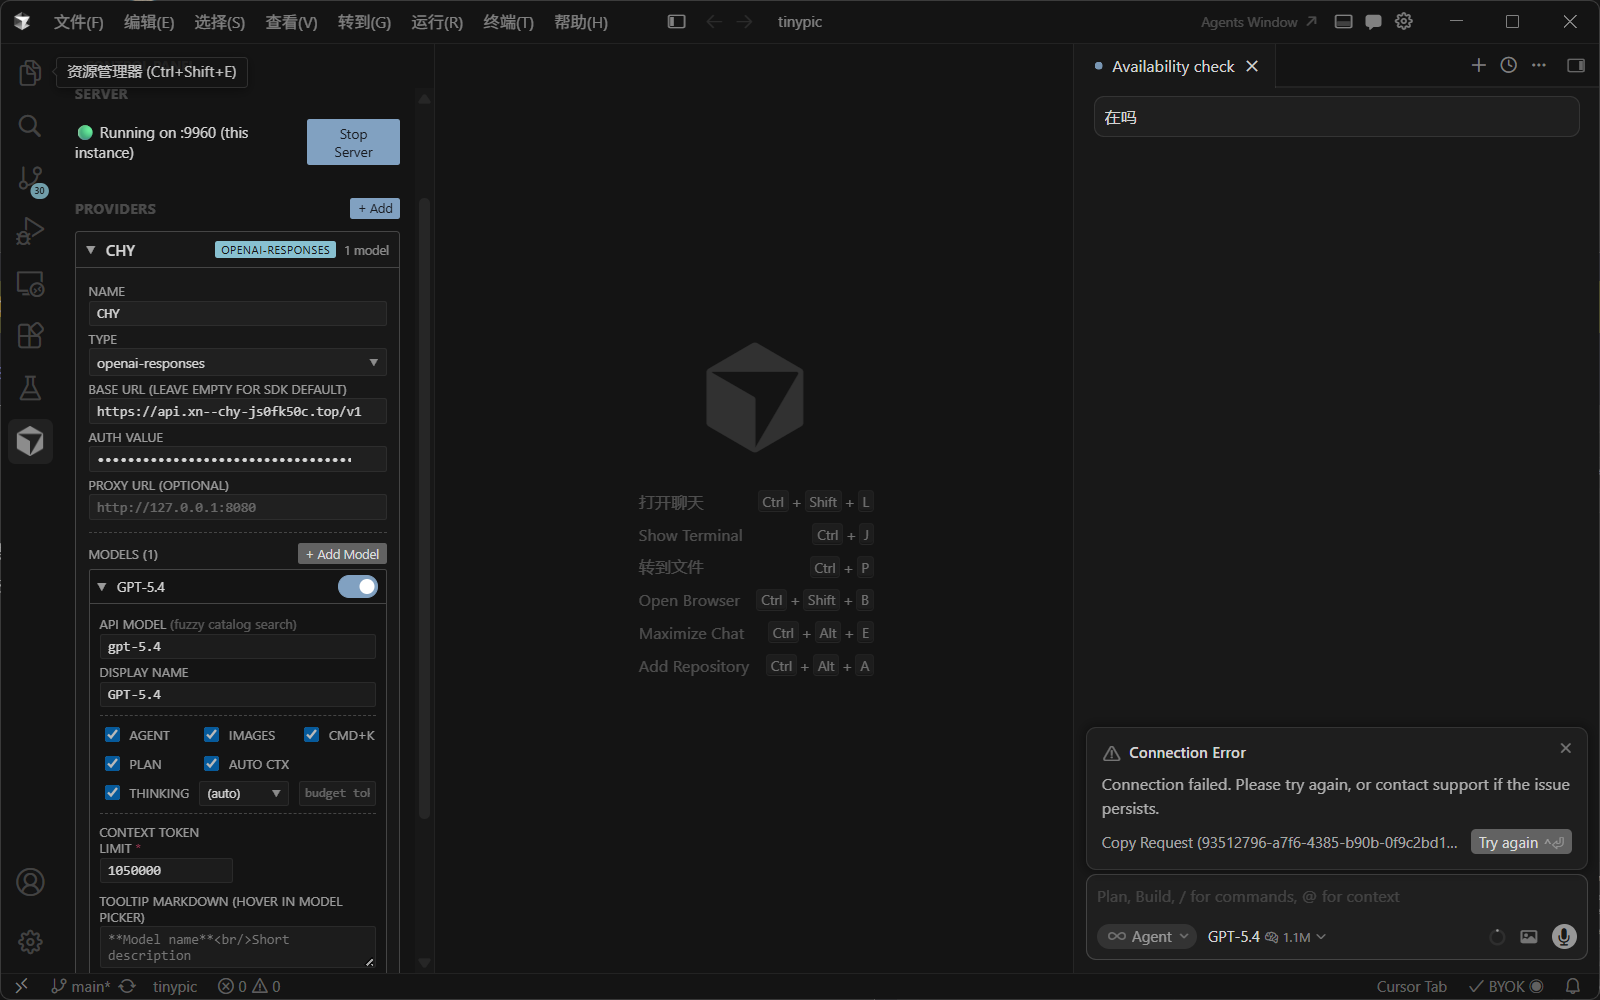Click the Stop Server button
Screen dimensions: 1600x1000
click(353, 143)
